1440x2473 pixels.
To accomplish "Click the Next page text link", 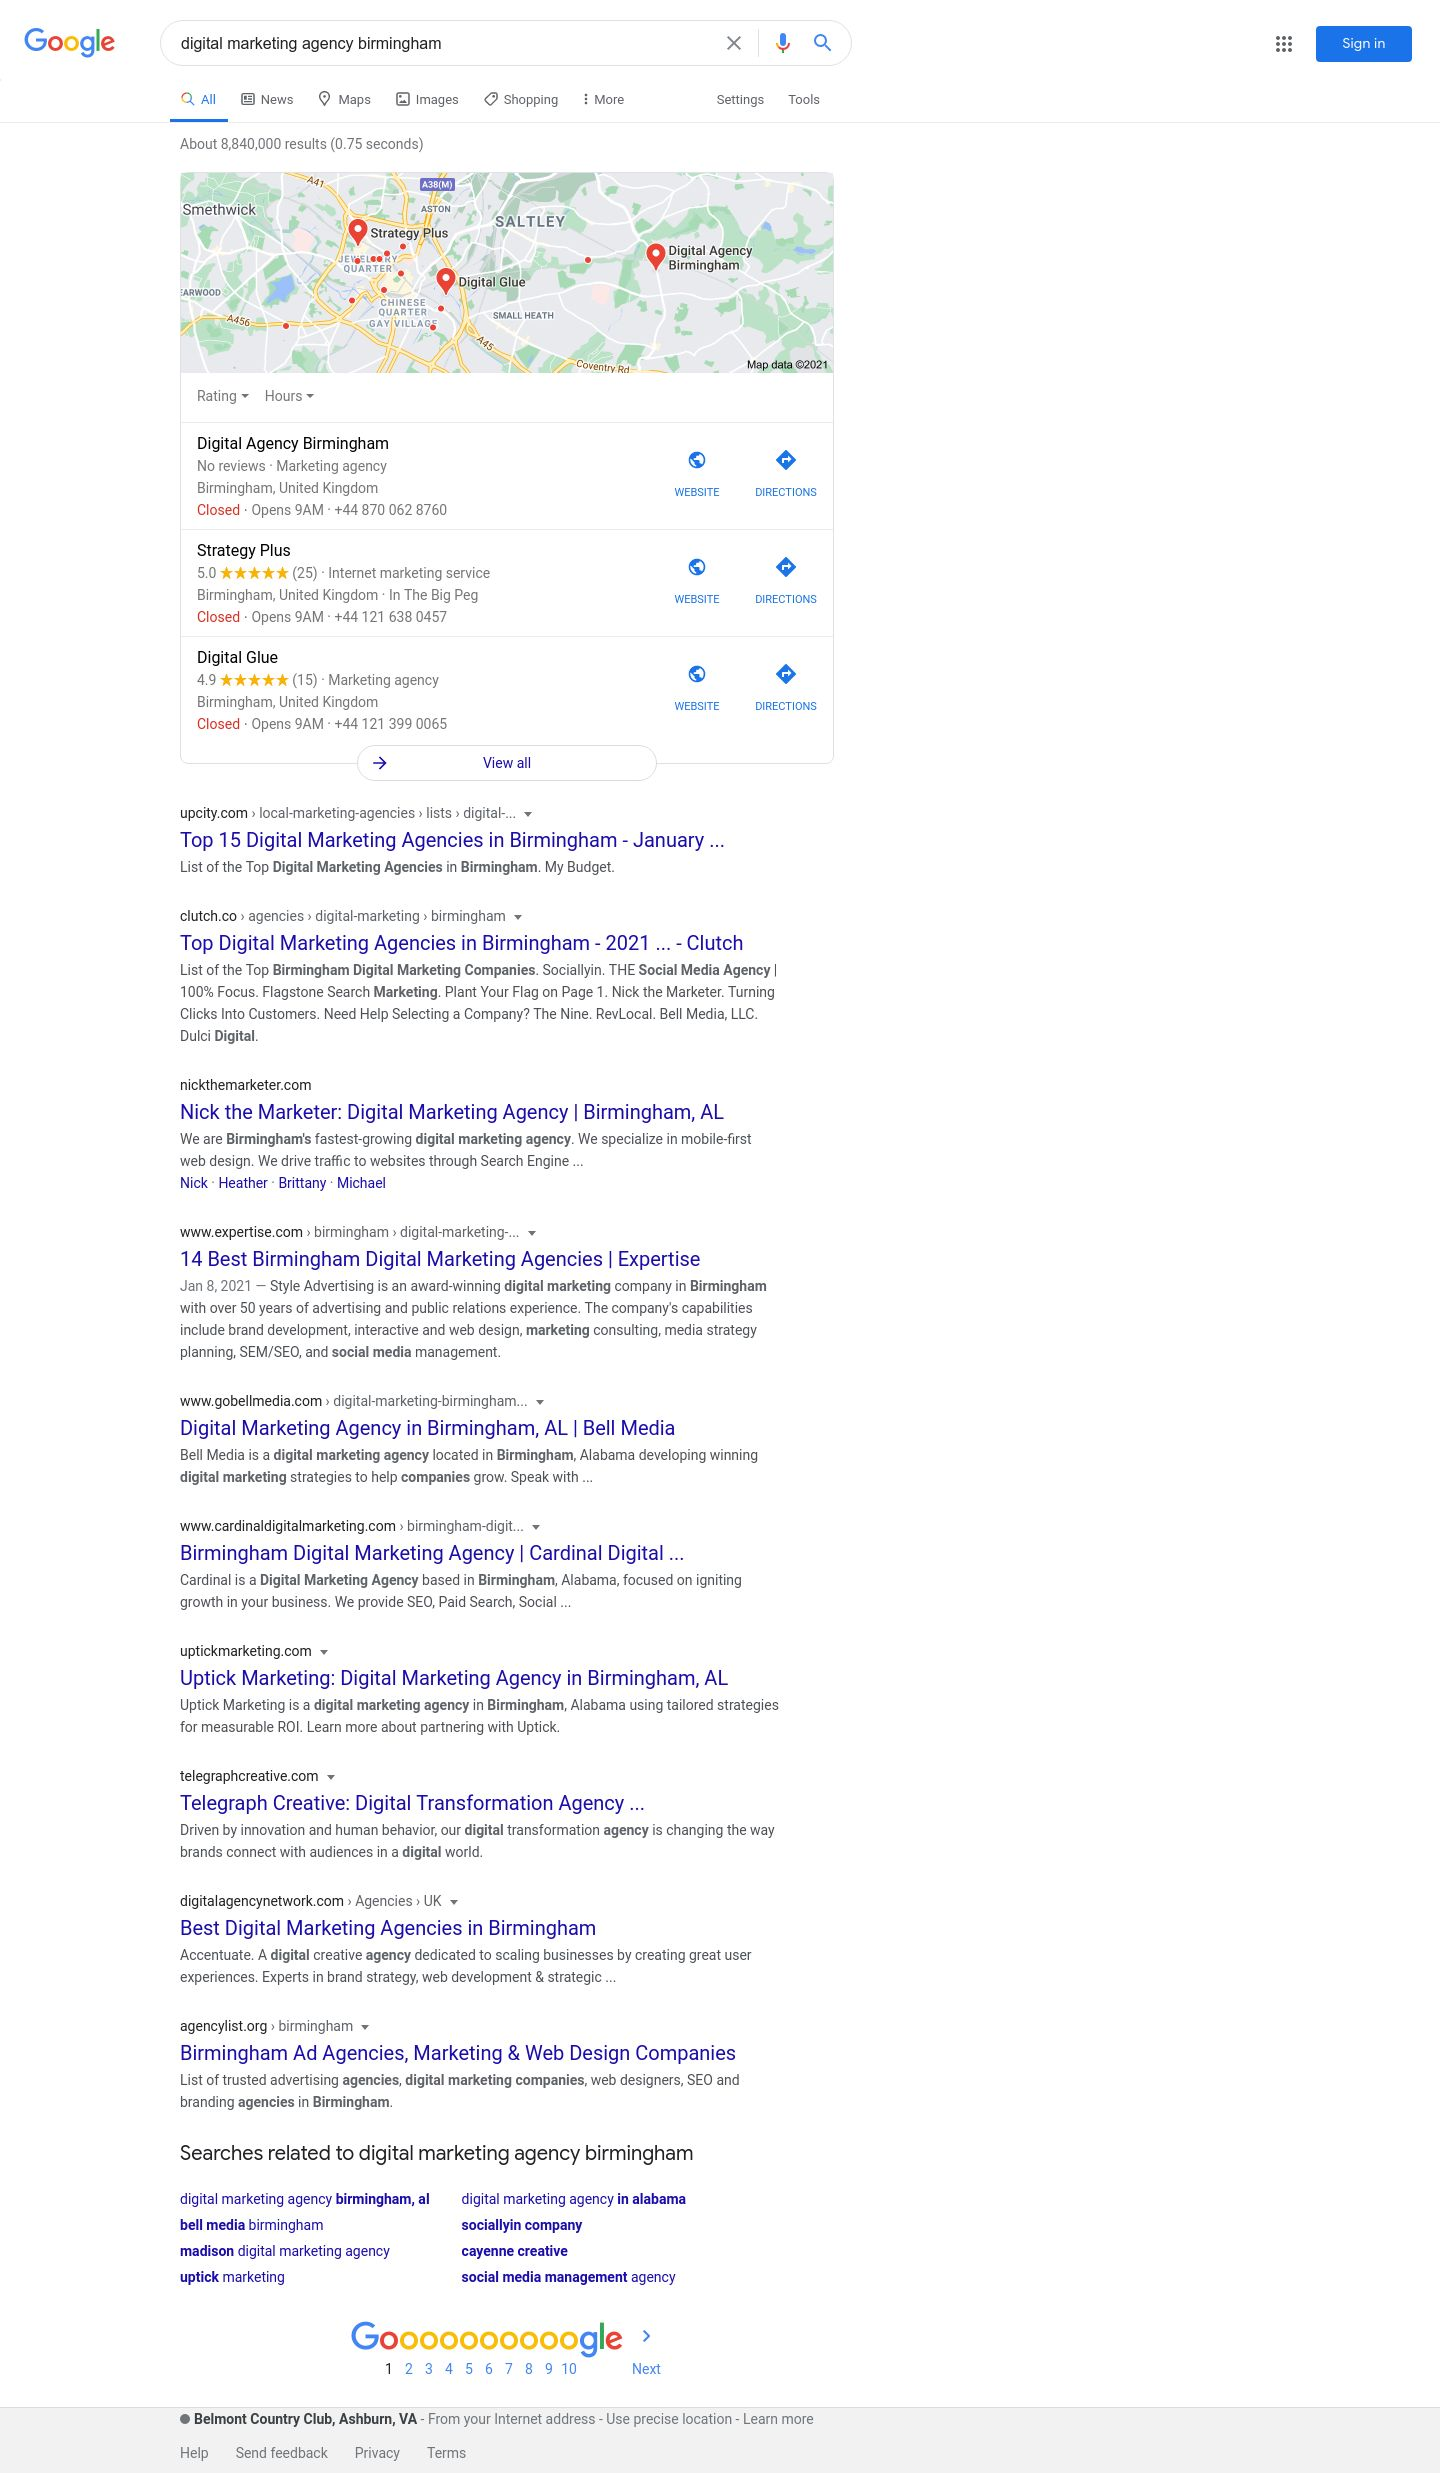I will pos(646,2369).
